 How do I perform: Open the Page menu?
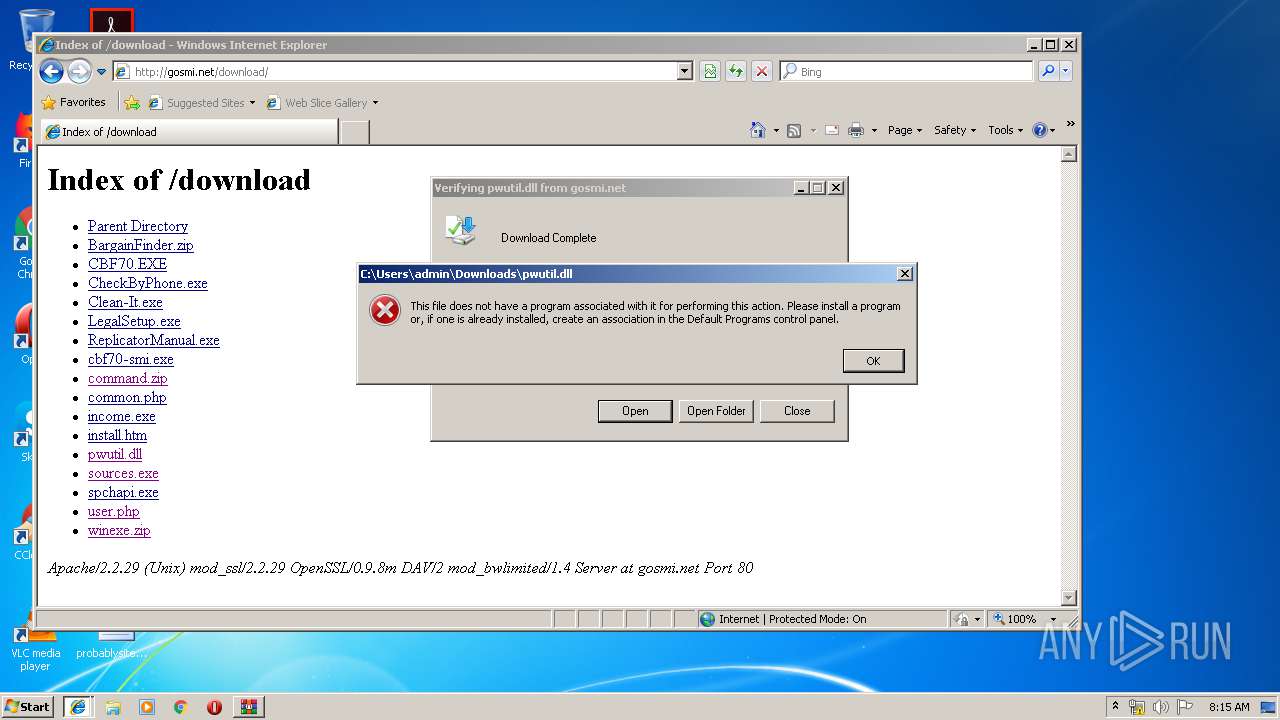[905, 130]
